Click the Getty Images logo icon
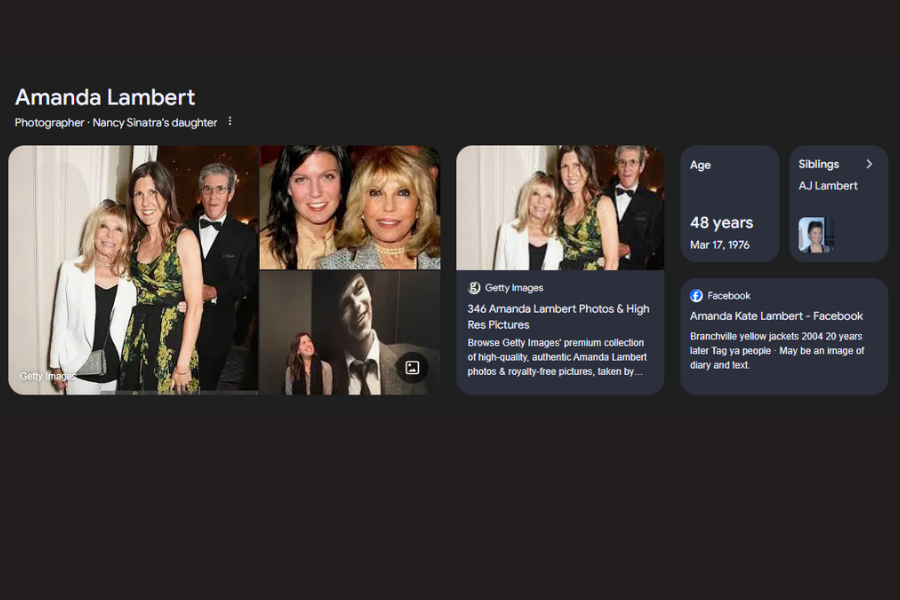The image size is (900, 600). (474, 288)
